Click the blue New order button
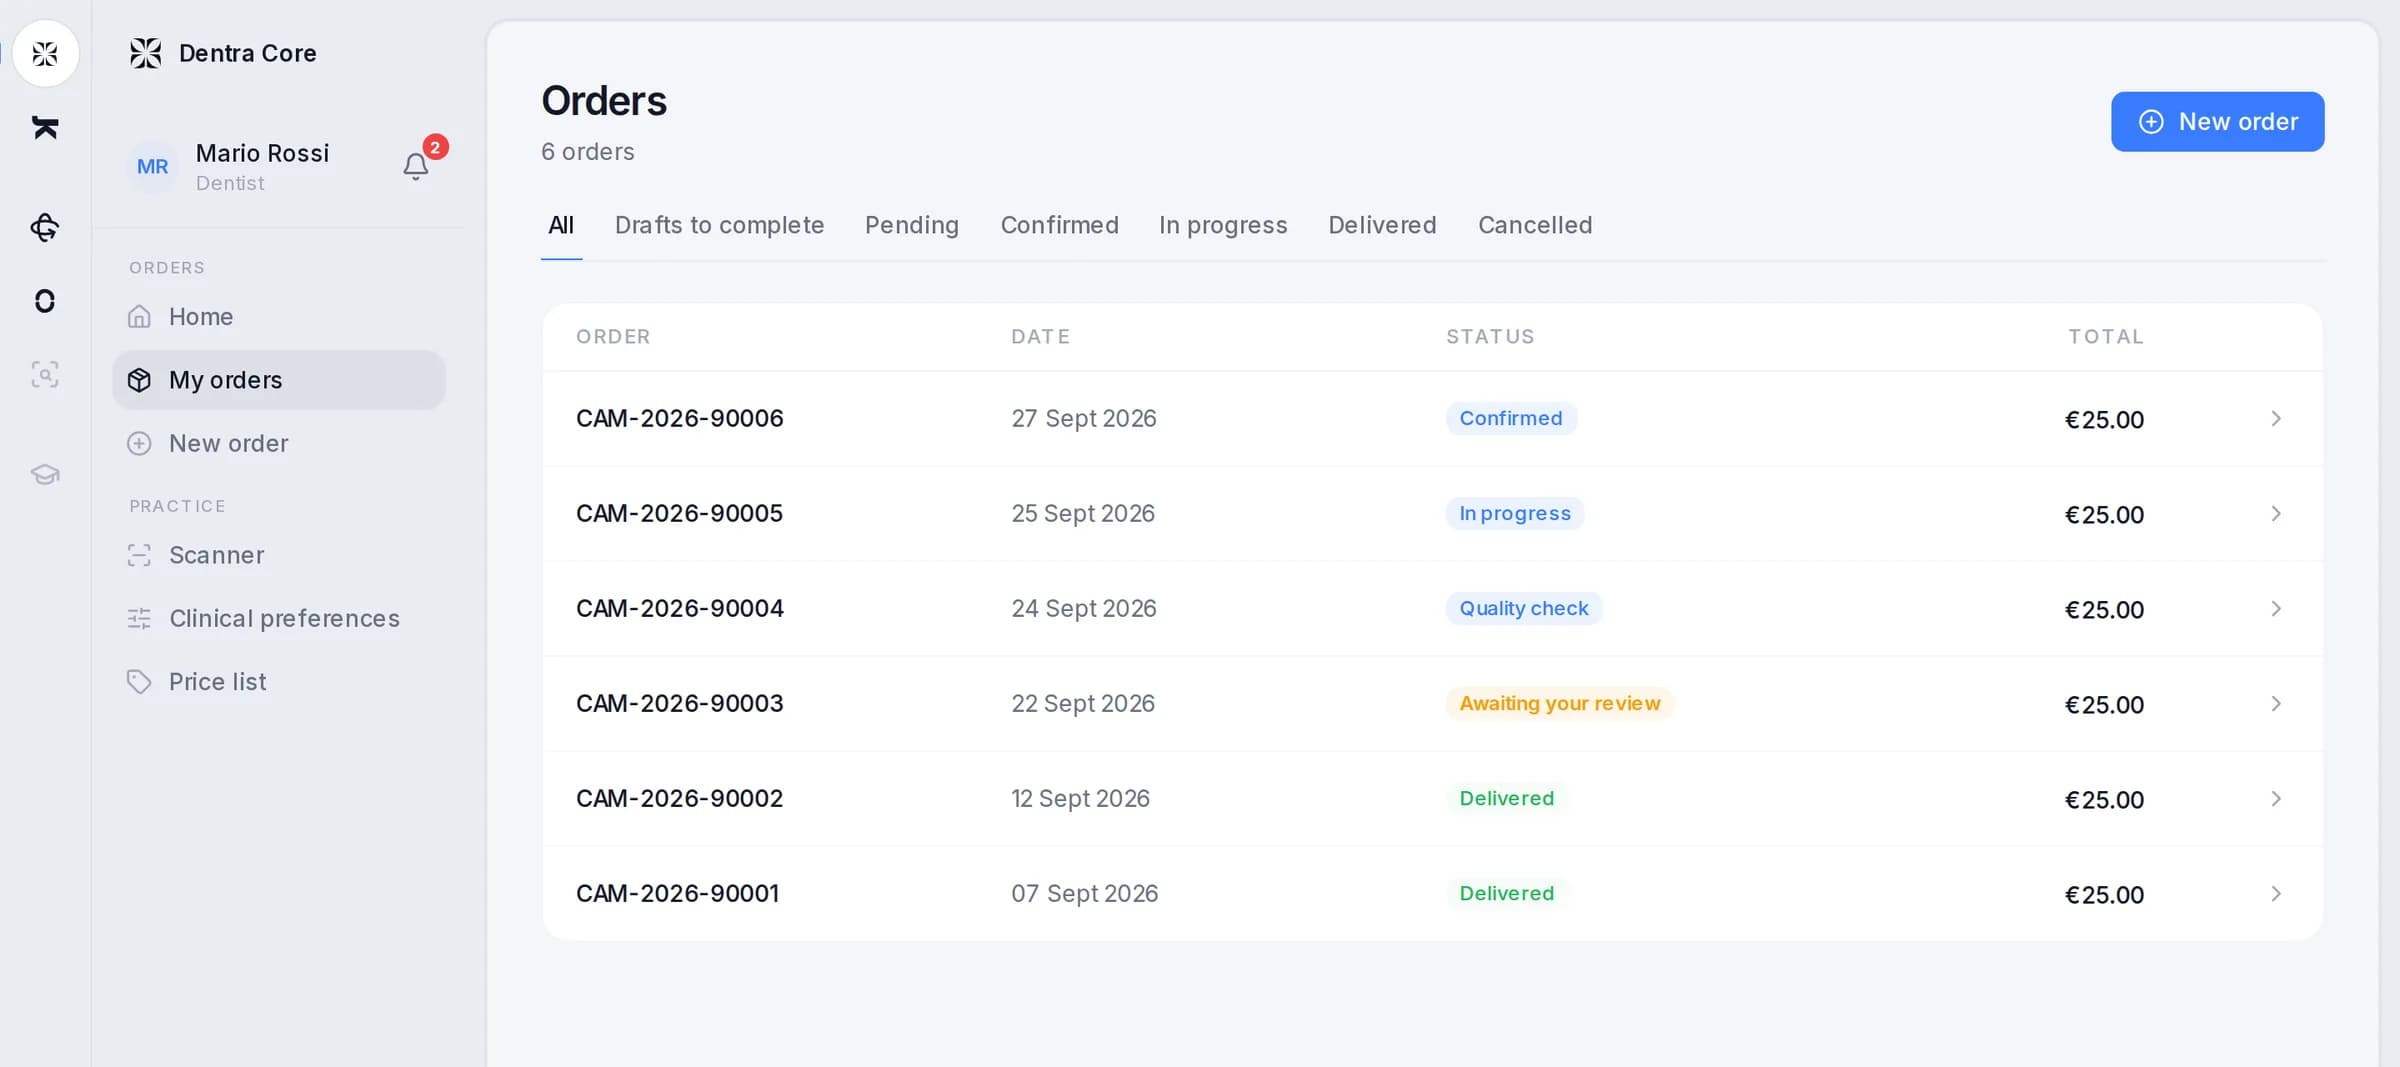This screenshot has width=2400, height=1067. point(2217,122)
